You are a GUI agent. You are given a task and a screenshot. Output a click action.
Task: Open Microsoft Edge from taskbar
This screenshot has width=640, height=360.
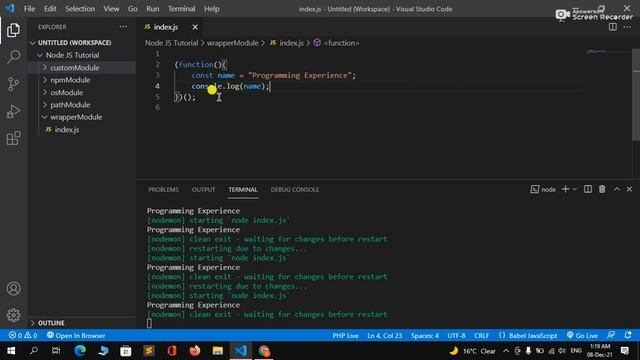click(80, 351)
